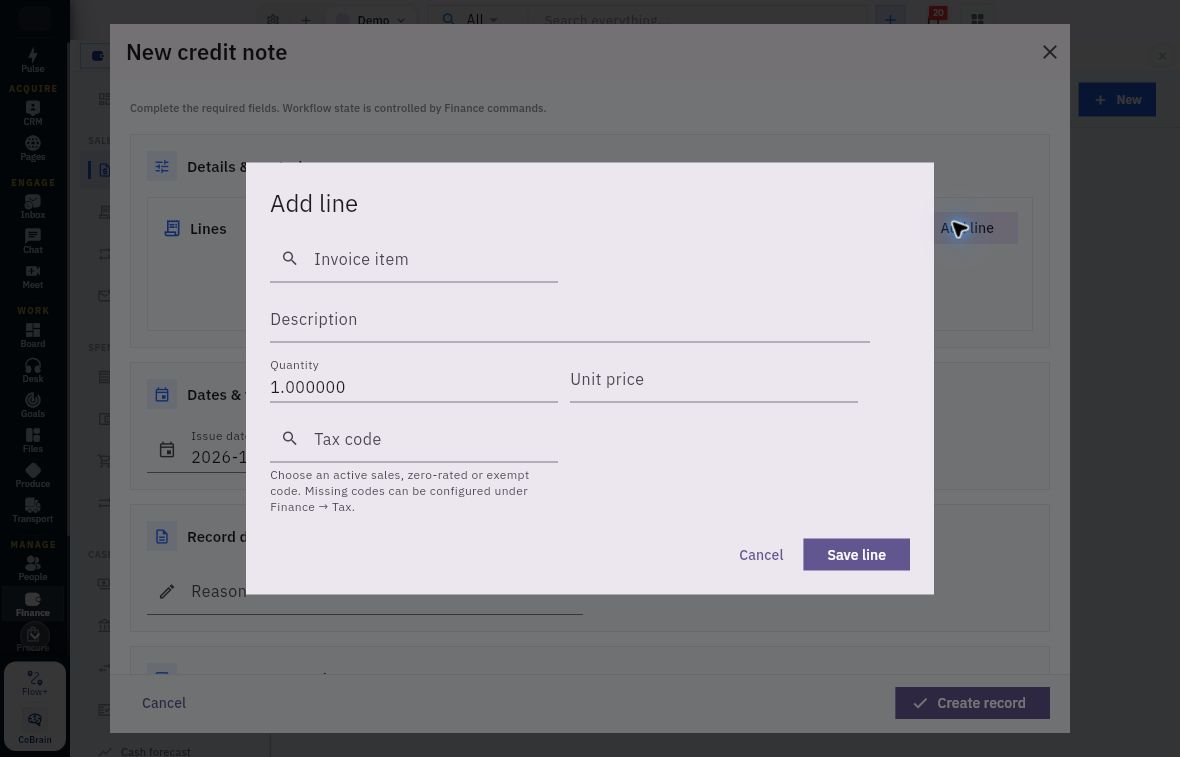Image resolution: width=1180 pixels, height=757 pixels.
Task: Click pencil icon beside Reason field
Action: (x=167, y=591)
